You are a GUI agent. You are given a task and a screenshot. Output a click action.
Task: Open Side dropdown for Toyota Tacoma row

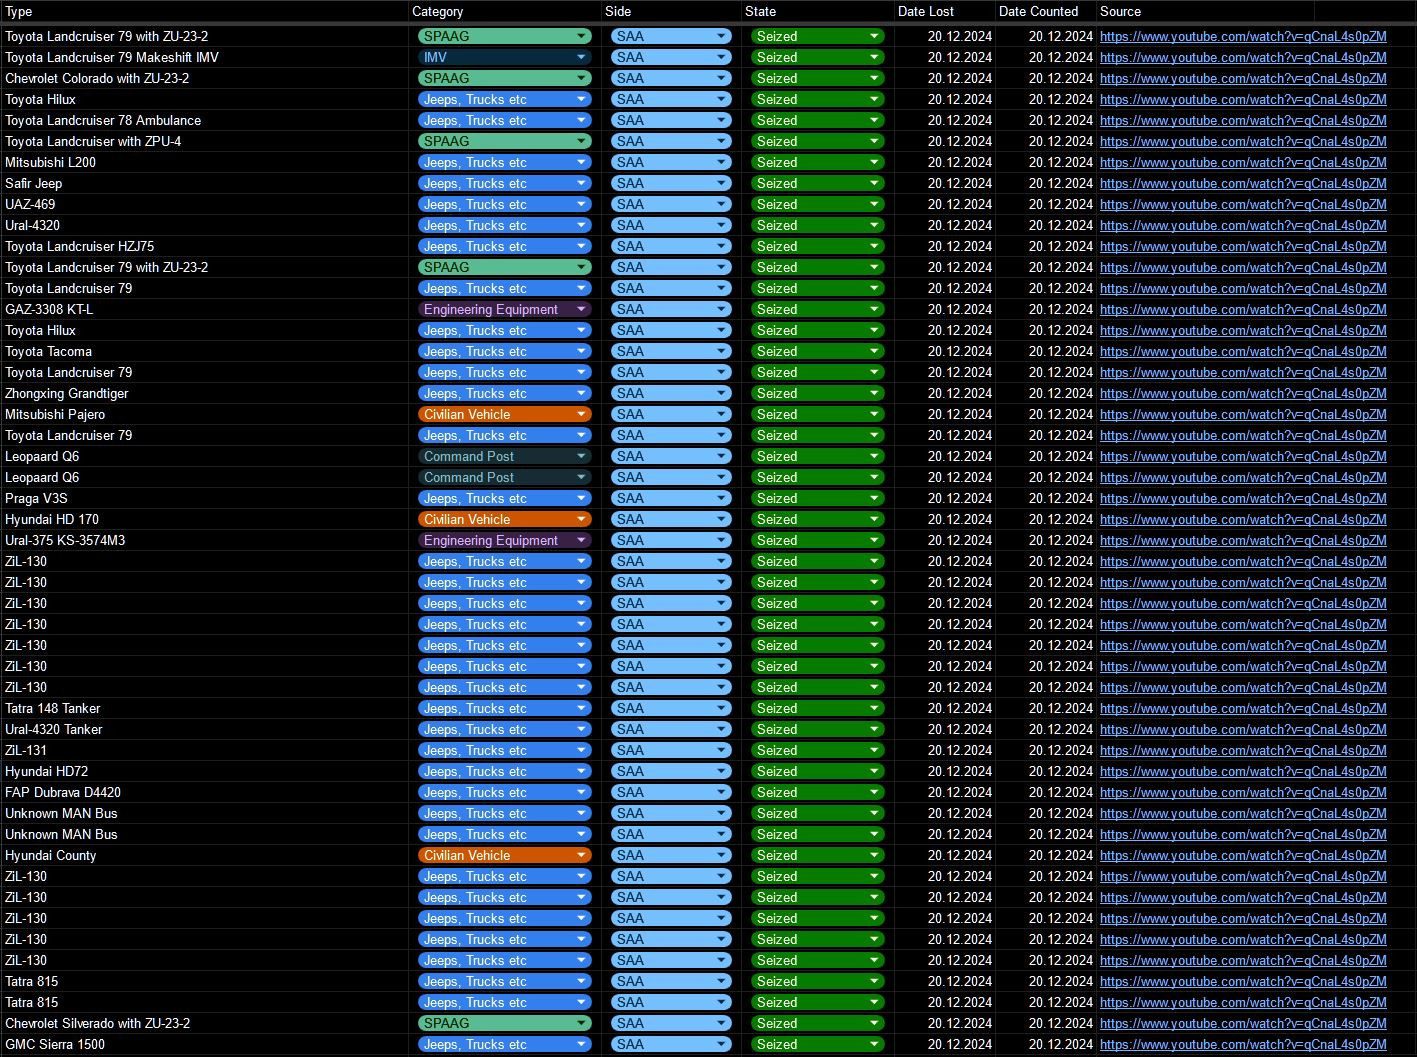pyautogui.click(x=671, y=351)
